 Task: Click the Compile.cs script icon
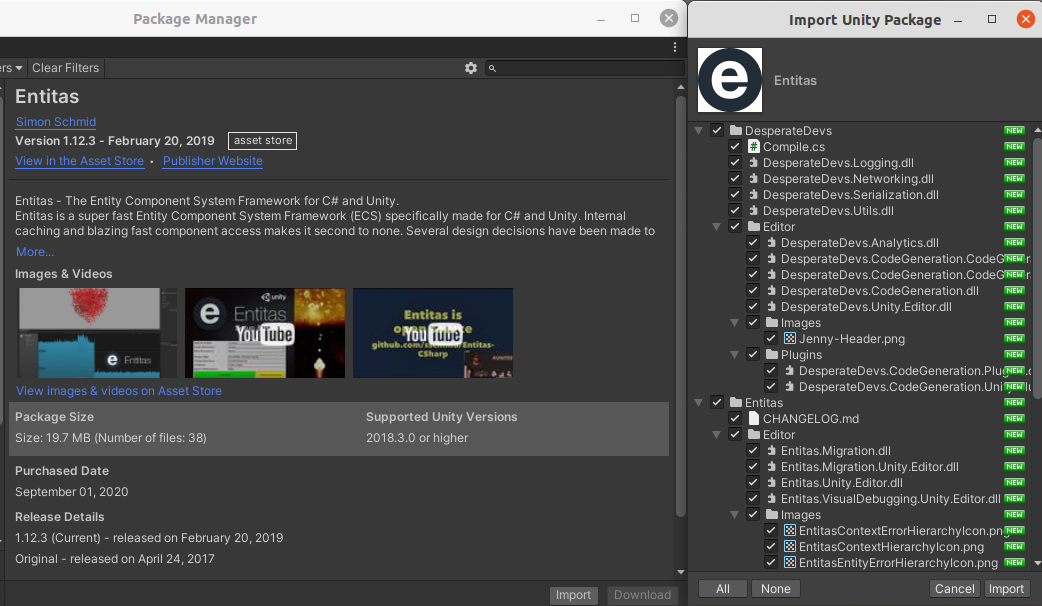(x=754, y=146)
